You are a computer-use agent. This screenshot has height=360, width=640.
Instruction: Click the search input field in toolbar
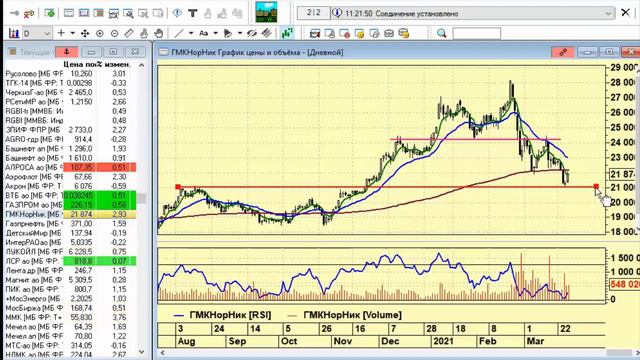tap(476, 33)
